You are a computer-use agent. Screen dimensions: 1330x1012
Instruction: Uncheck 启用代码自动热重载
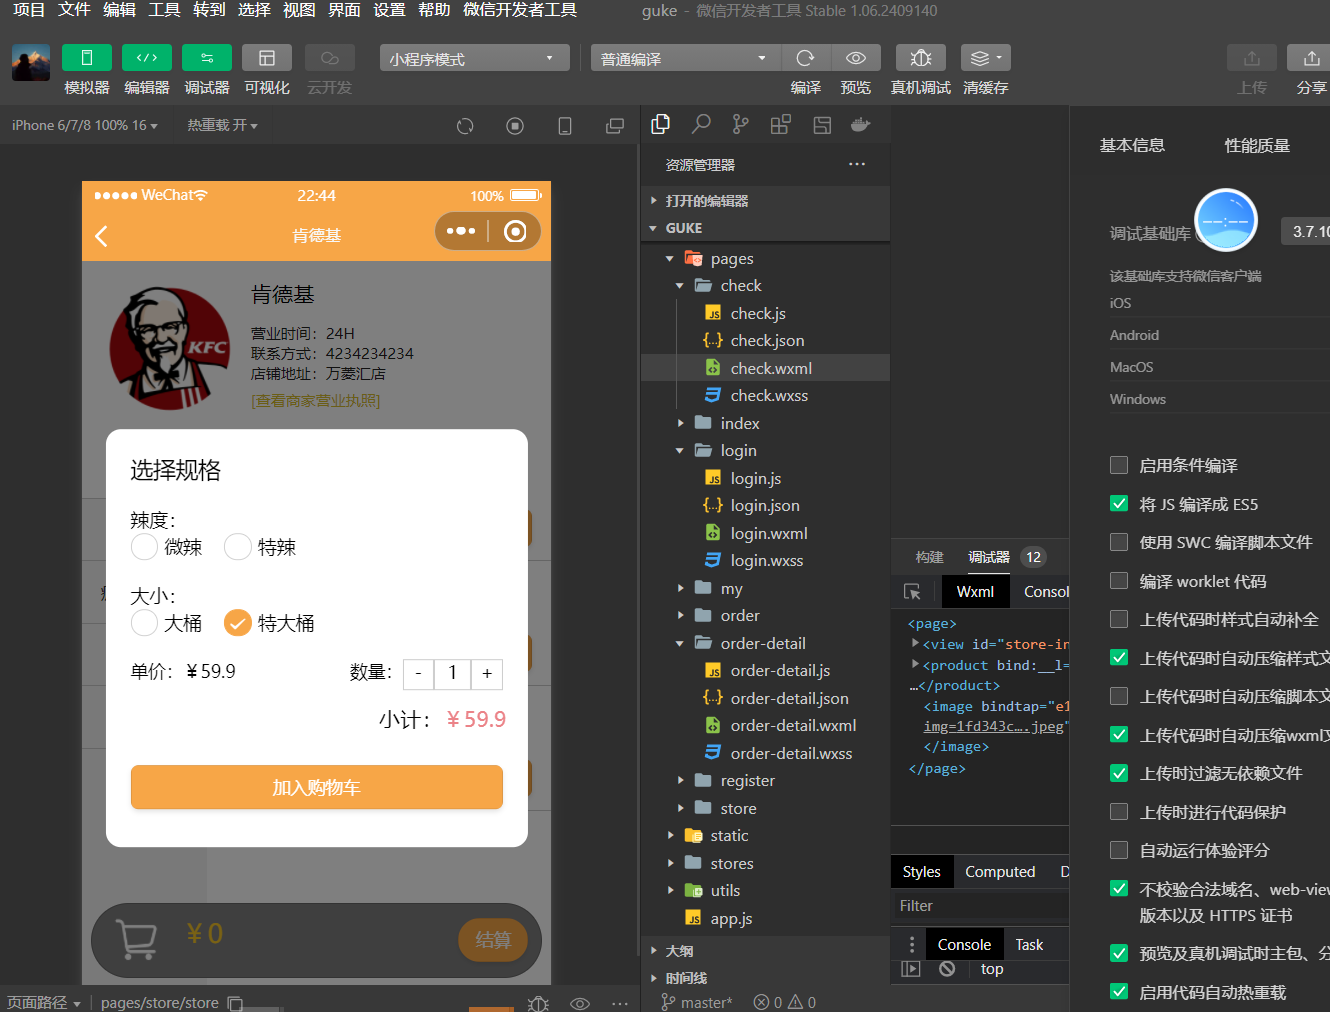pyautogui.click(x=1119, y=992)
